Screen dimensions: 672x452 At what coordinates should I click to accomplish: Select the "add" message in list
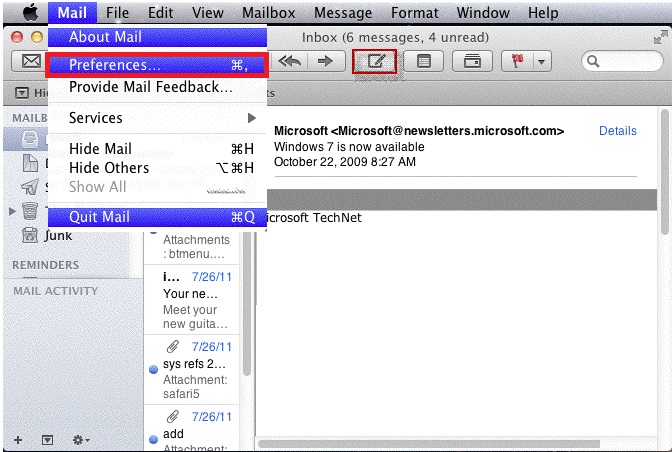[x=191, y=428]
